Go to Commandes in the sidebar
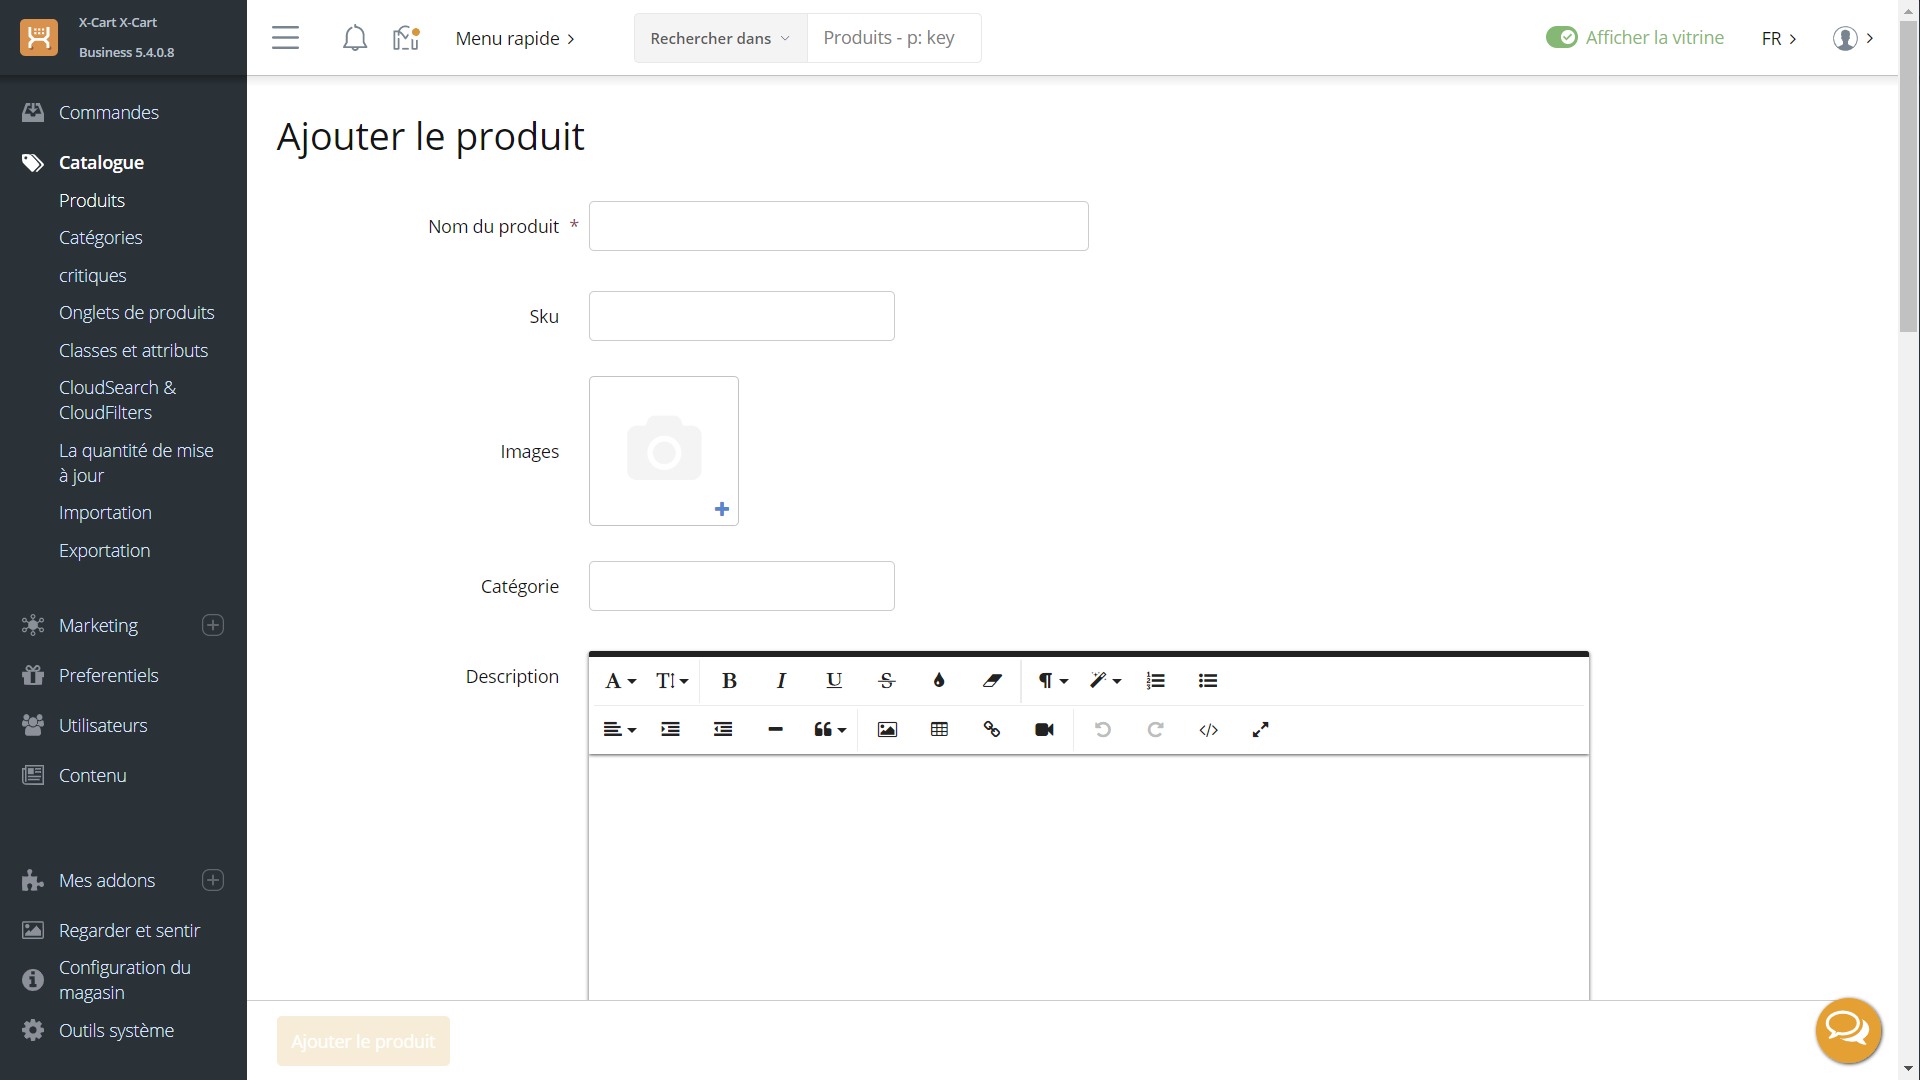Screen dimensions: 1920x1080 coord(108,112)
